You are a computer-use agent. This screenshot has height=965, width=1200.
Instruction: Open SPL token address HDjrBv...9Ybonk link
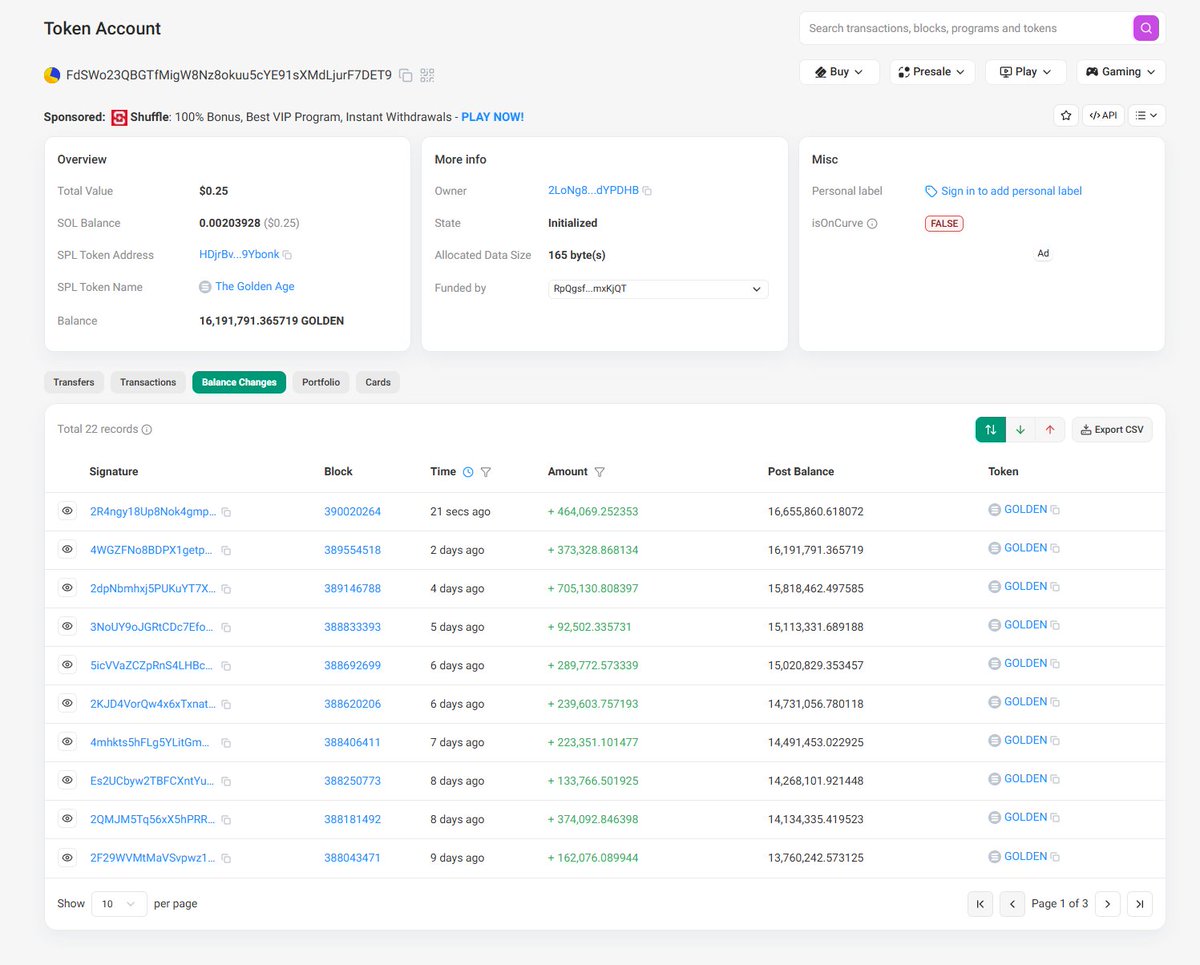(x=239, y=255)
